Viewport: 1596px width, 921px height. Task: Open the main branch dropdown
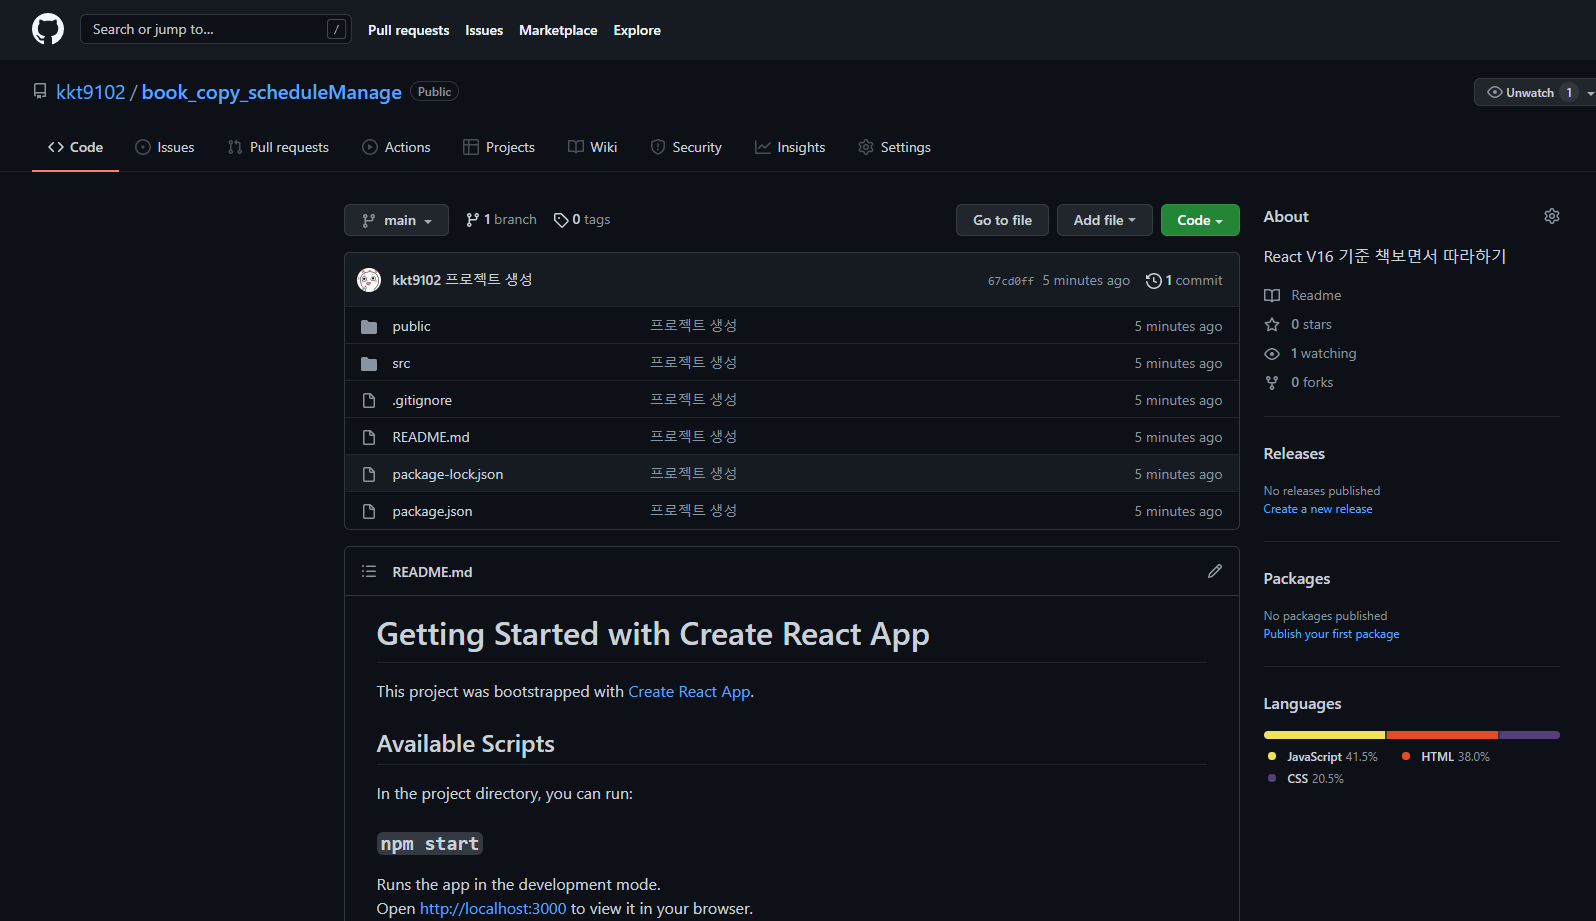[396, 220]
